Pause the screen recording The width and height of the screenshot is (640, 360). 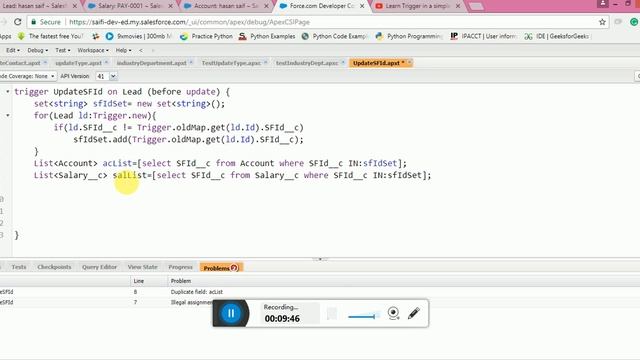(x=231, y=313)
